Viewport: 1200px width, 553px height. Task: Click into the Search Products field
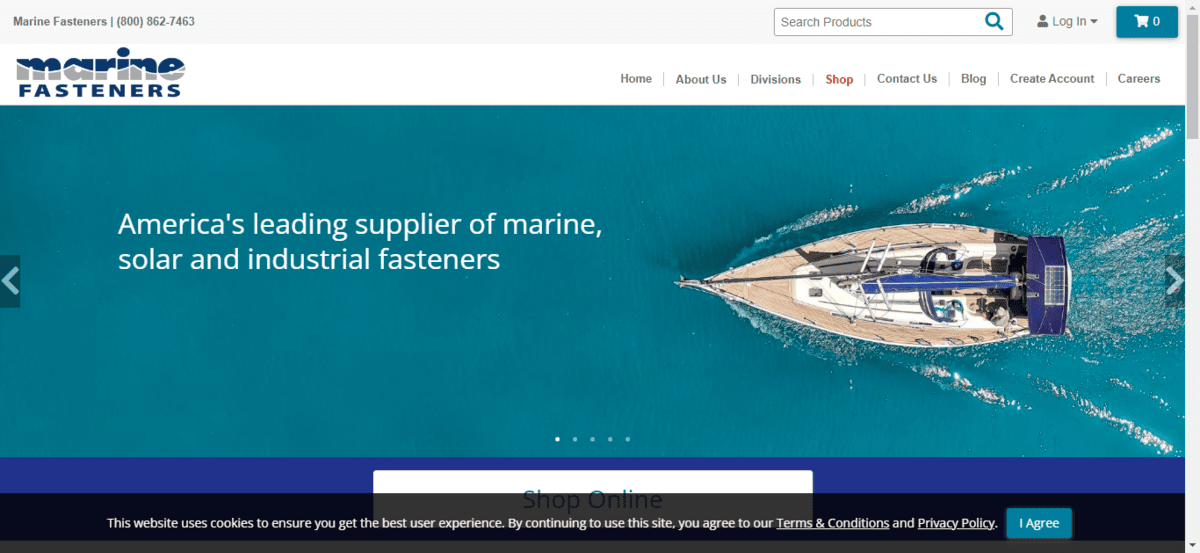(878, 22)
